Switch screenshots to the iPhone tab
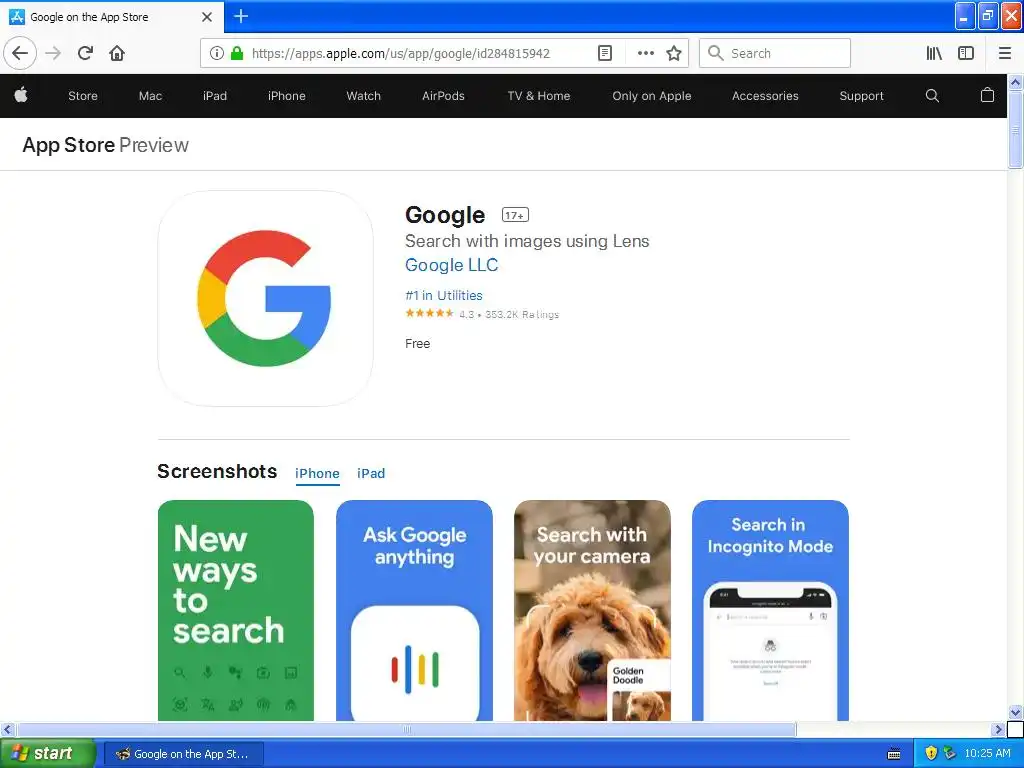The image size is (1024, 768). (317, 473)
